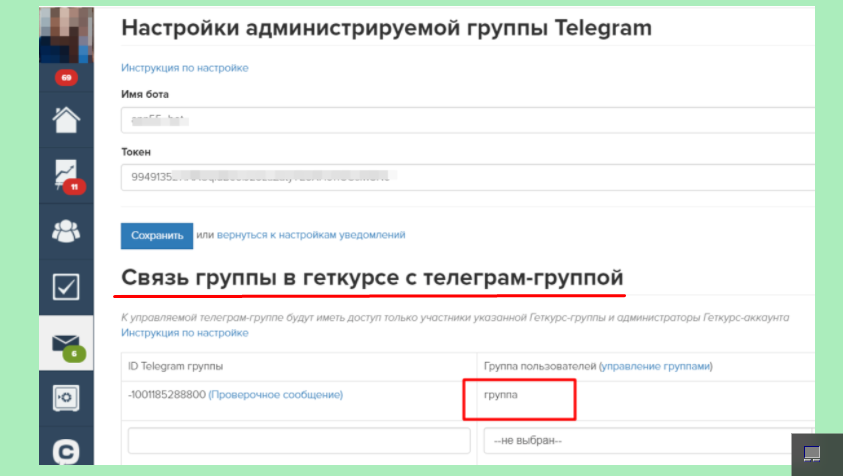The width and height of the screenshot is (843, 476).
Task: Open the управление группами link
Action: tap(654, 365)
